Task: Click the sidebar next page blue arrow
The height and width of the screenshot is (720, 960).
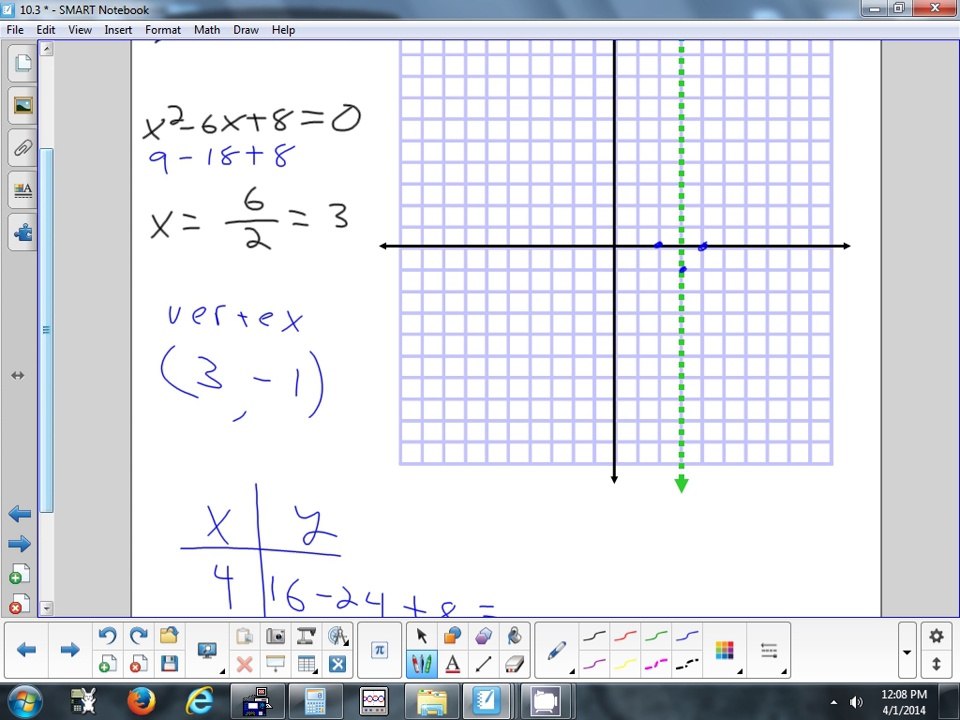Action: pyautogui.click(x=20, y=544)
